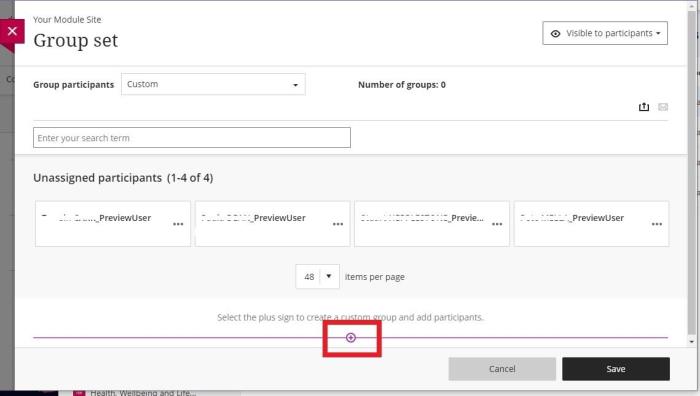Click the Cancel button

coord(502,369)
